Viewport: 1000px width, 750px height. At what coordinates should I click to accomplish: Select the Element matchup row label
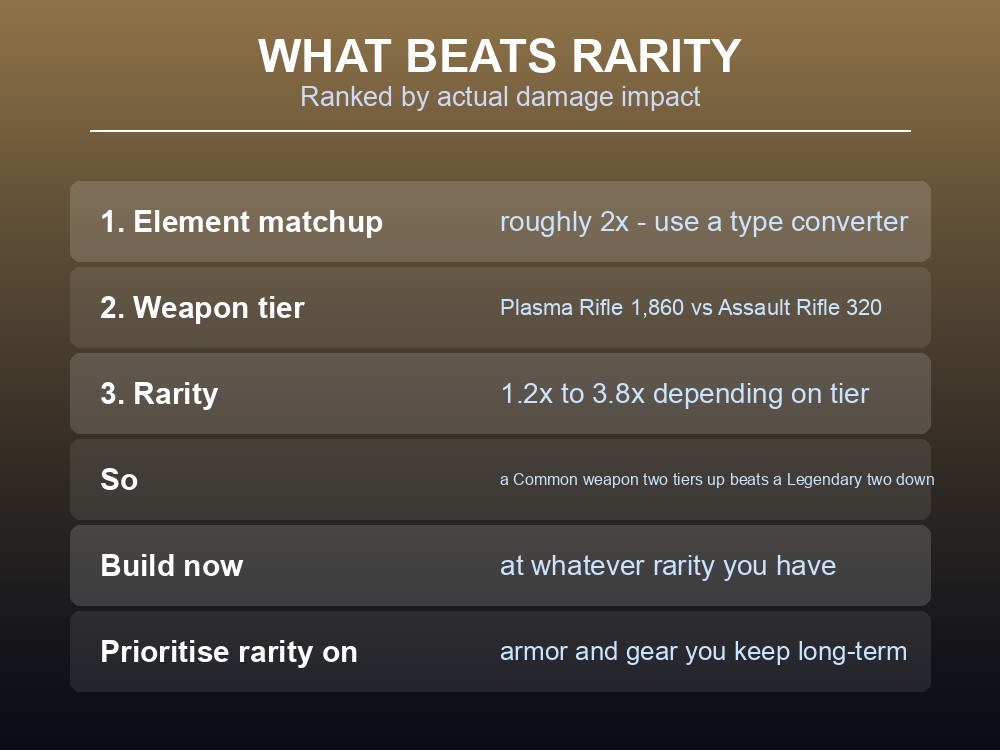click(242, 222)
